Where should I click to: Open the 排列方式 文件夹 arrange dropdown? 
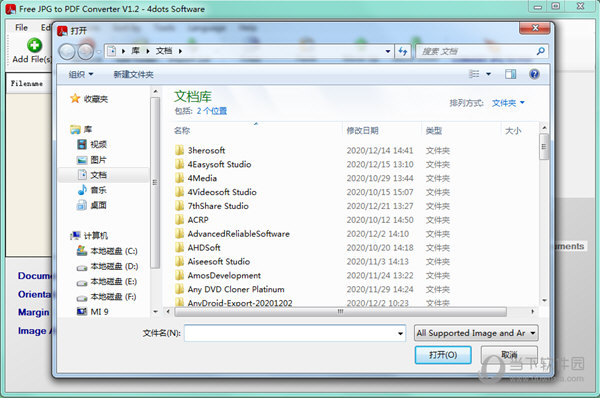click(508, 103)
